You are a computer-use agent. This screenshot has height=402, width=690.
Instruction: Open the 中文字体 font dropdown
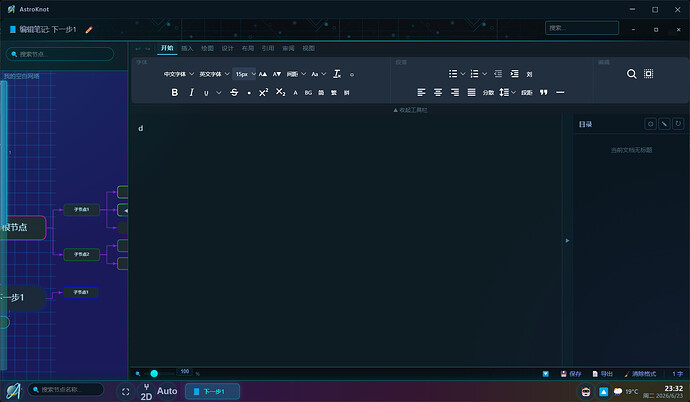(x=179, y=74)
